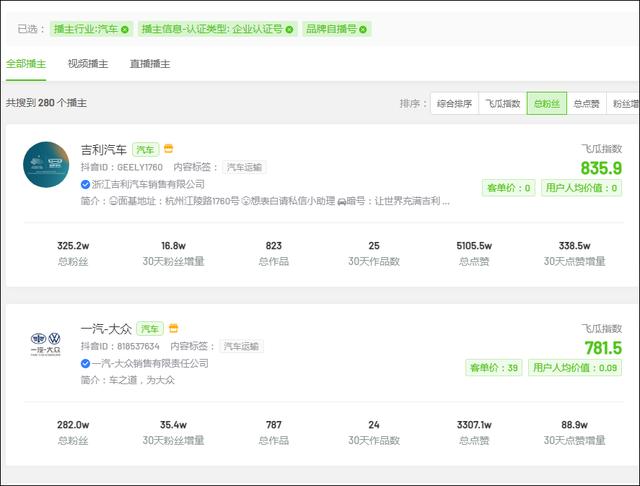
Task: Click 共搜到 280 个播主 result count
Action: (x=46, y=103)
